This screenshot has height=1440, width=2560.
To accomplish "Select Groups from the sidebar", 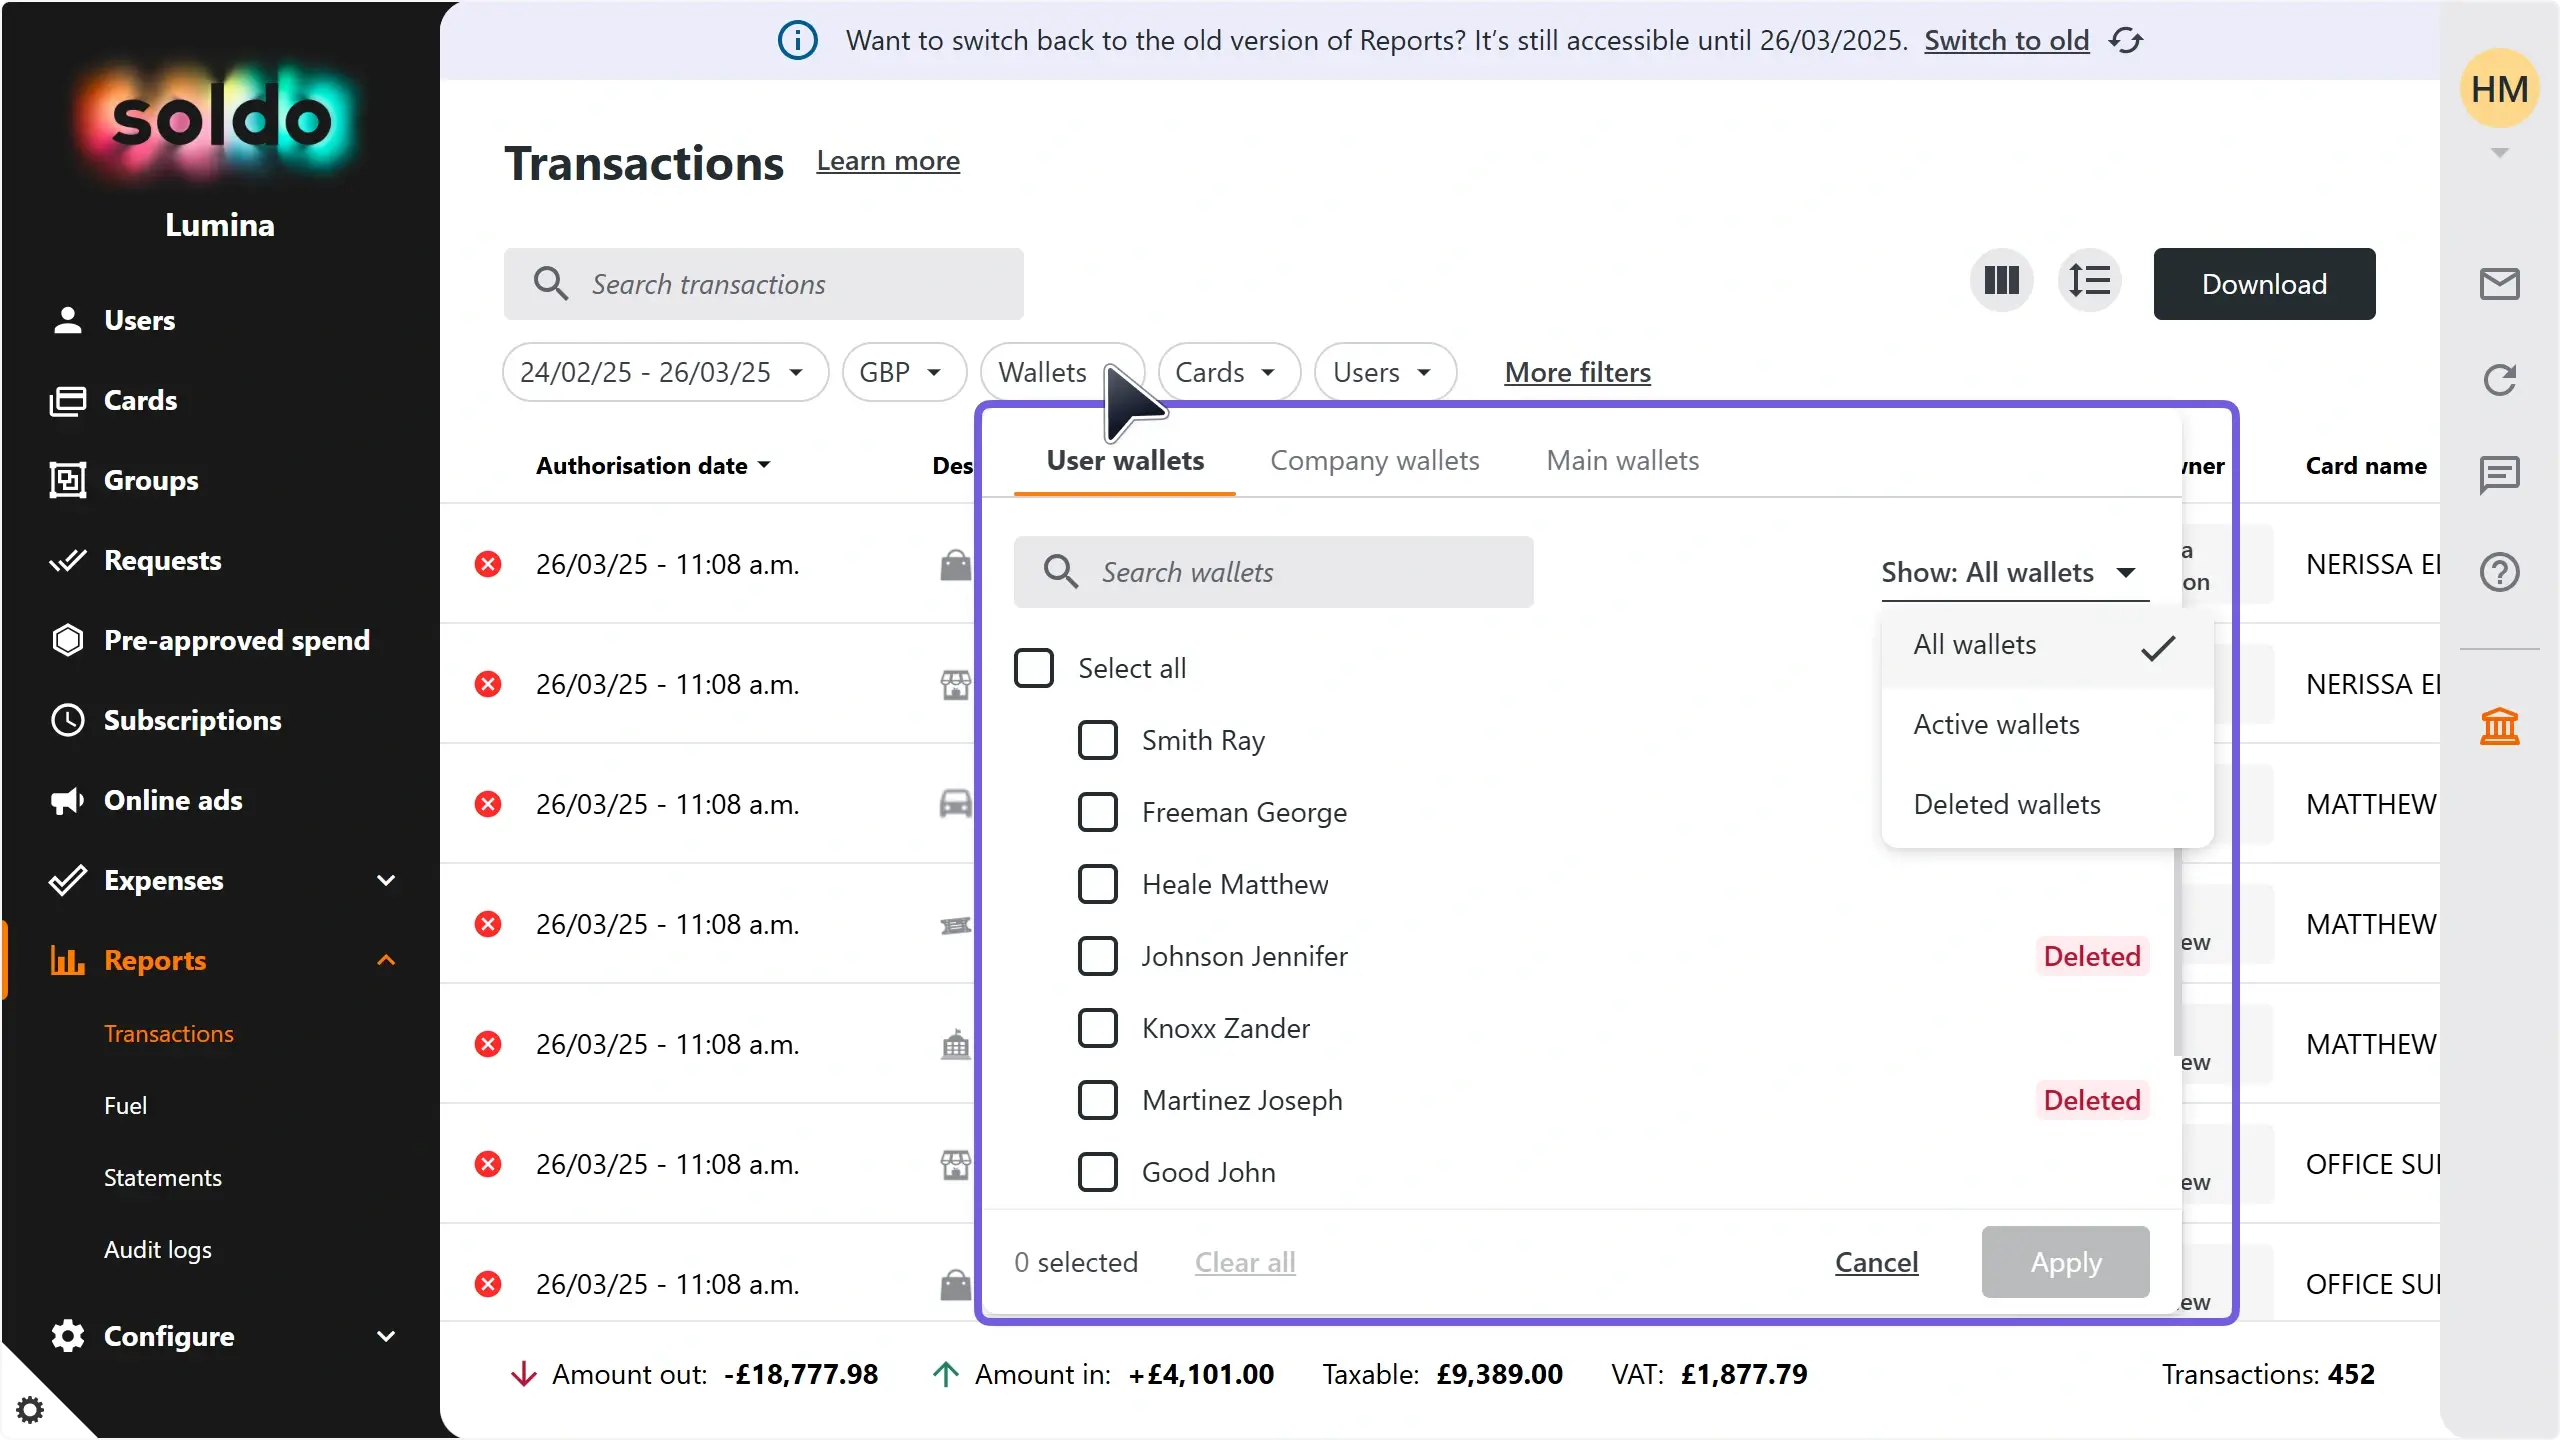I will tap(152, 480).
